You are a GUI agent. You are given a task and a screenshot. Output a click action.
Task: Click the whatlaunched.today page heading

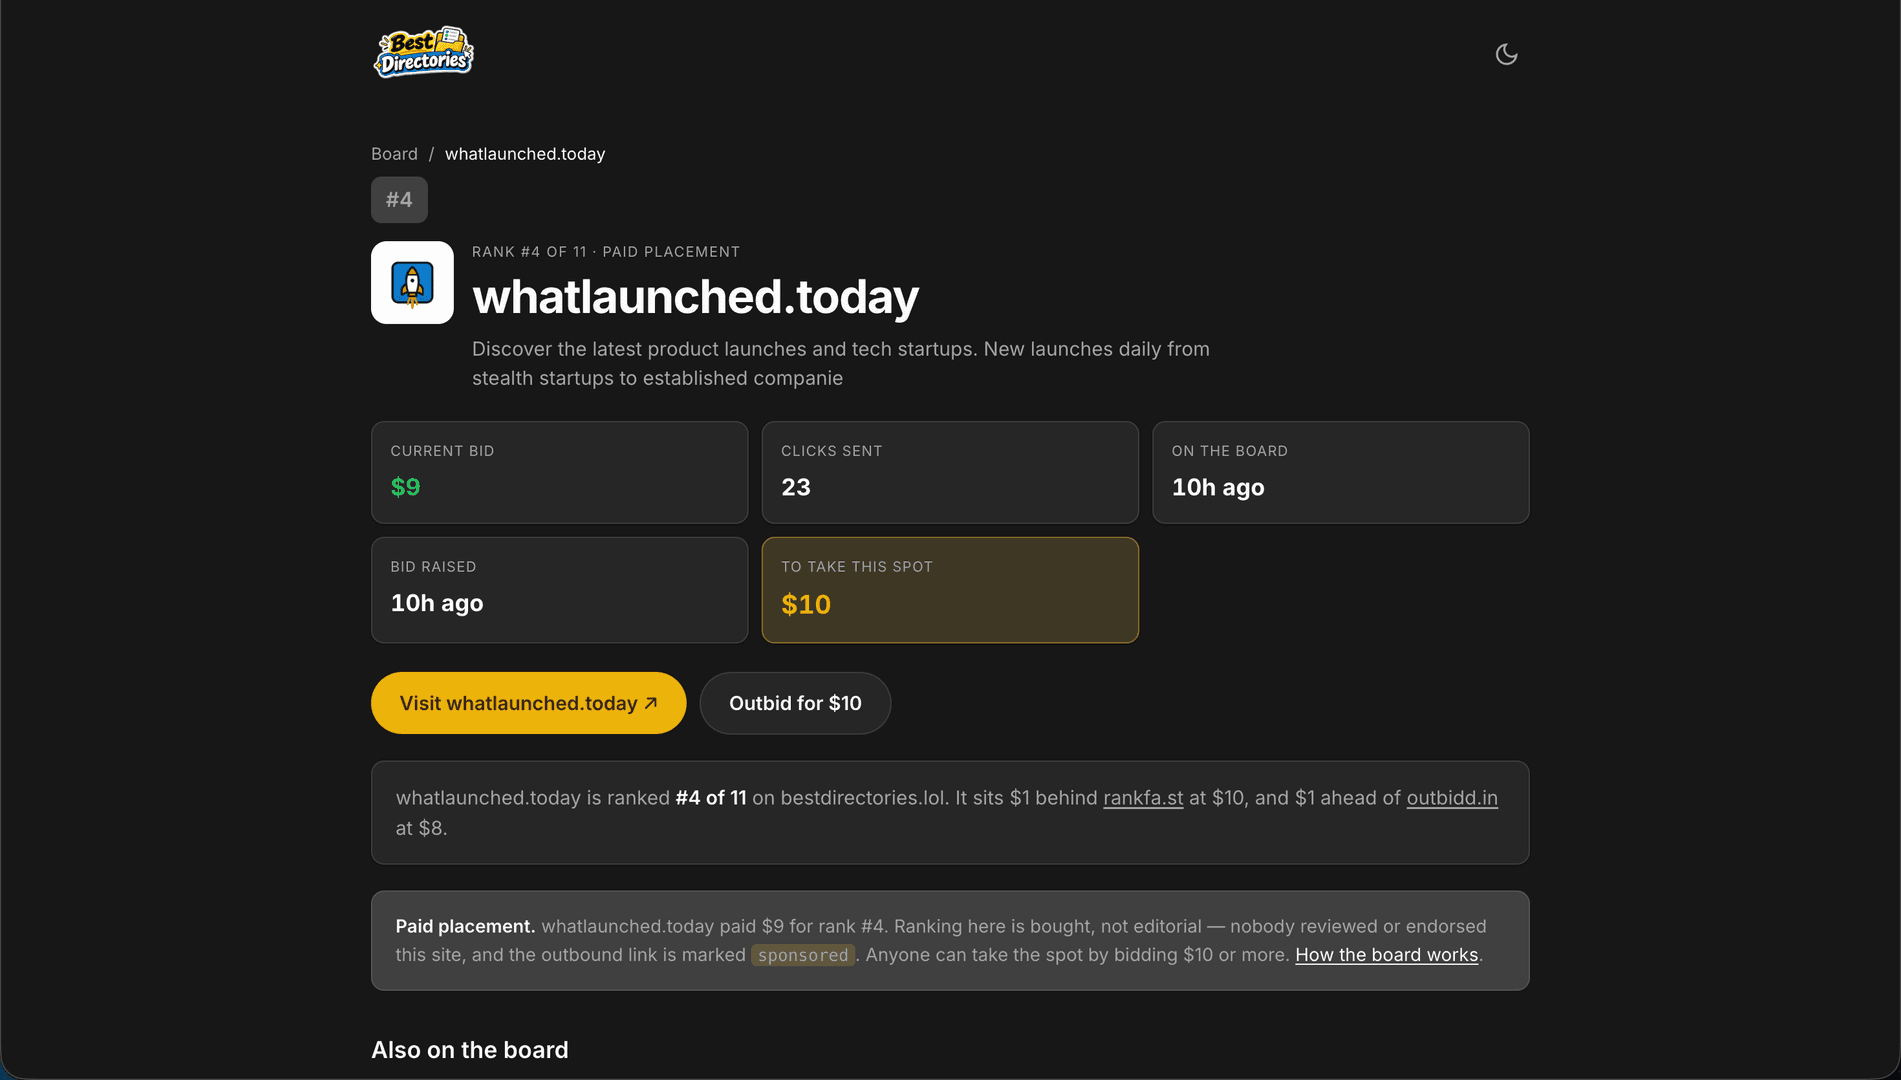click(x=695, y=297)
